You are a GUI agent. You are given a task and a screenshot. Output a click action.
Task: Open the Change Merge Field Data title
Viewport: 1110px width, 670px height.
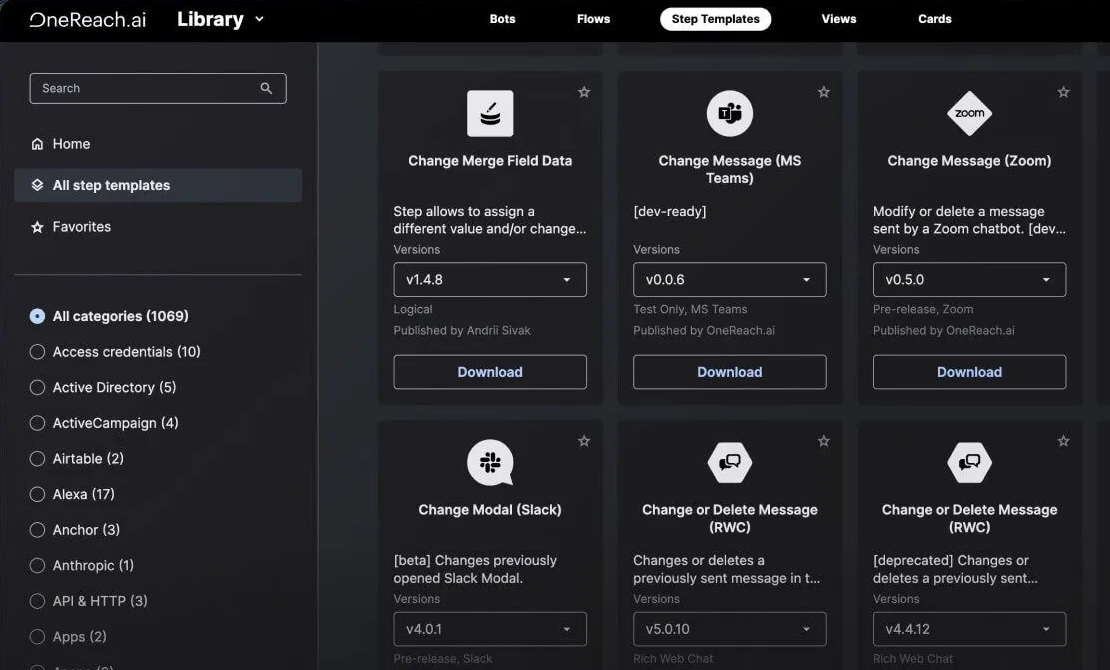pyautogui.click(x=490, y=161)
